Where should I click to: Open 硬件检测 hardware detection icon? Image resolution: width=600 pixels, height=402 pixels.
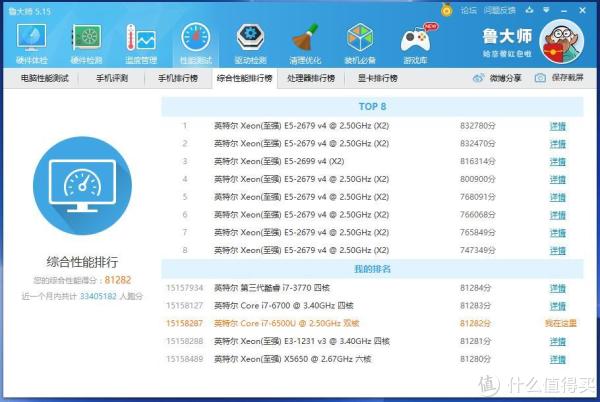[86, 43]
